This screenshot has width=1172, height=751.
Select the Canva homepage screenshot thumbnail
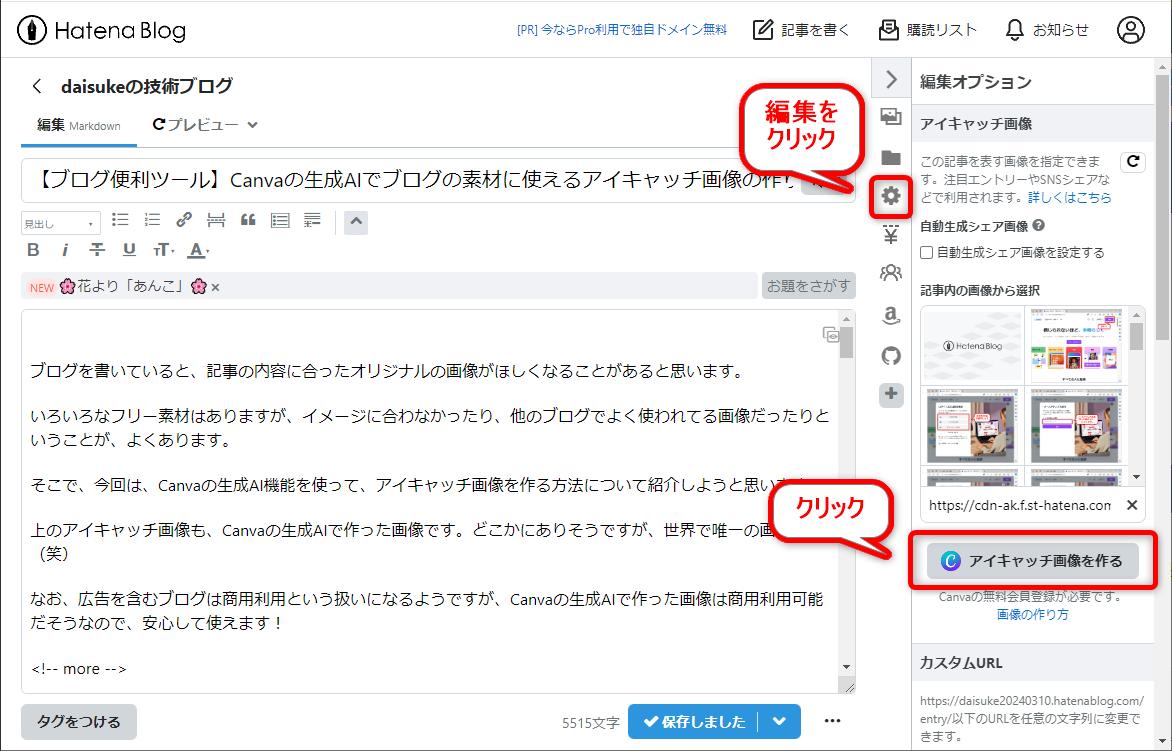[1076, 346]
